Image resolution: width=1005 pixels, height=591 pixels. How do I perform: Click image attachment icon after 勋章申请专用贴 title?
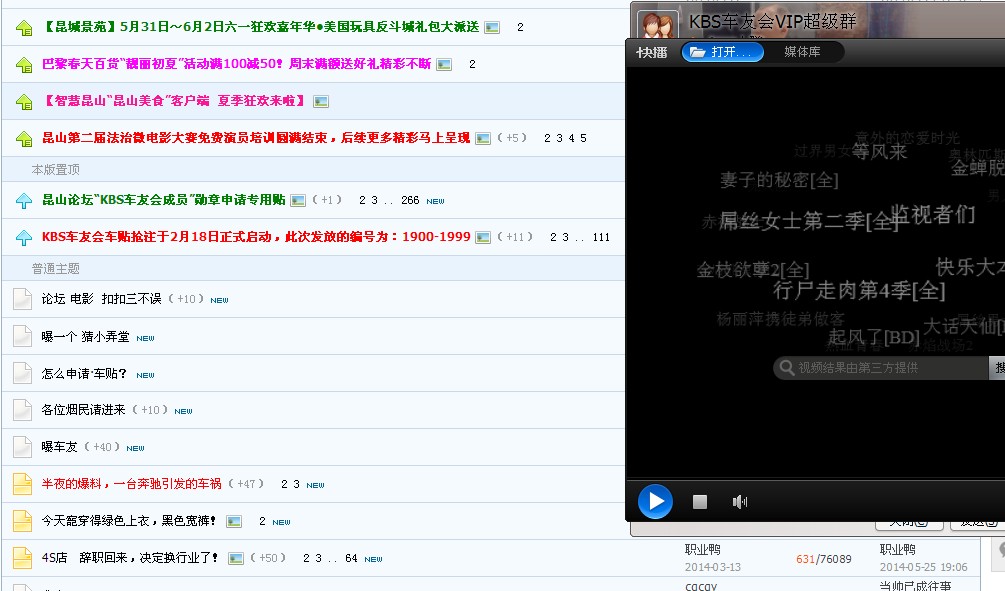[x=297, y=201]
